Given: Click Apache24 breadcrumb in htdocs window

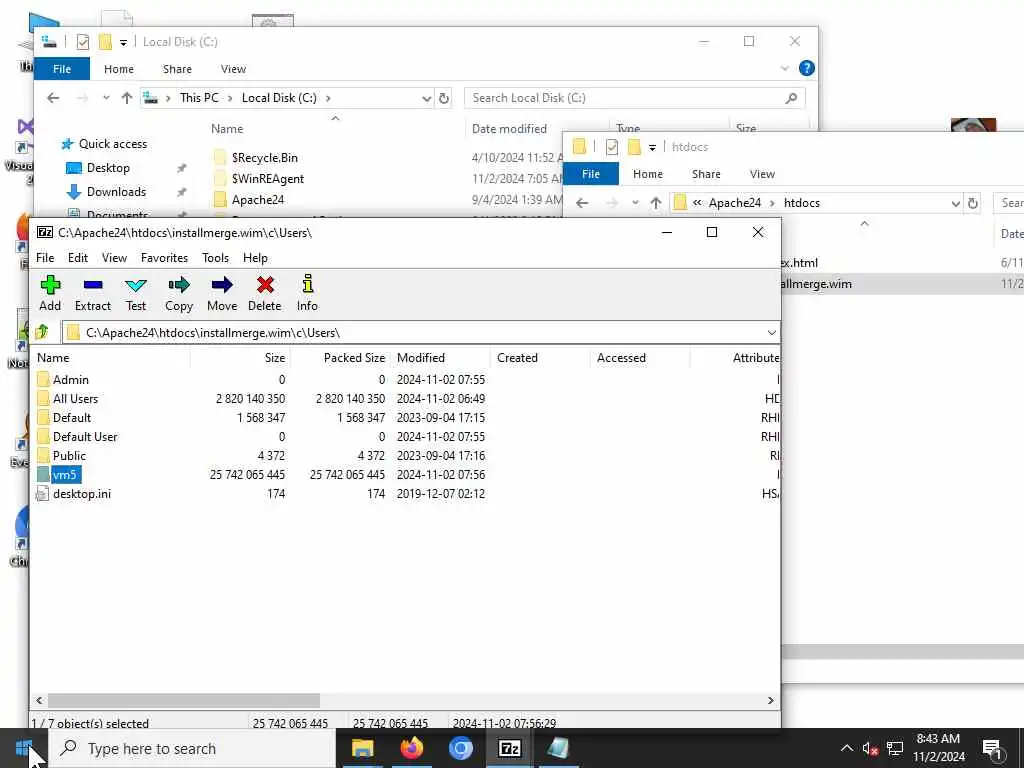Looking at the screenshot, I should (x=735, y=203).
